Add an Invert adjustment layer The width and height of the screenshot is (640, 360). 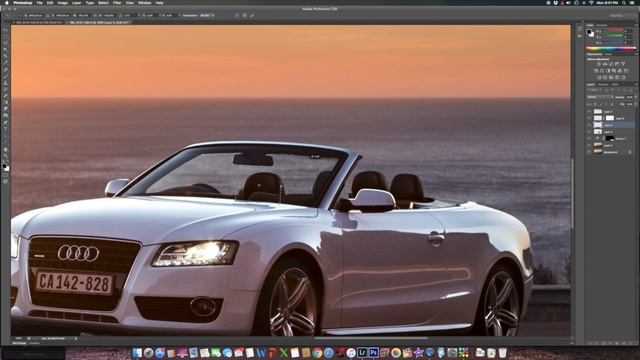pyautogui.click(x=598, y=78)
